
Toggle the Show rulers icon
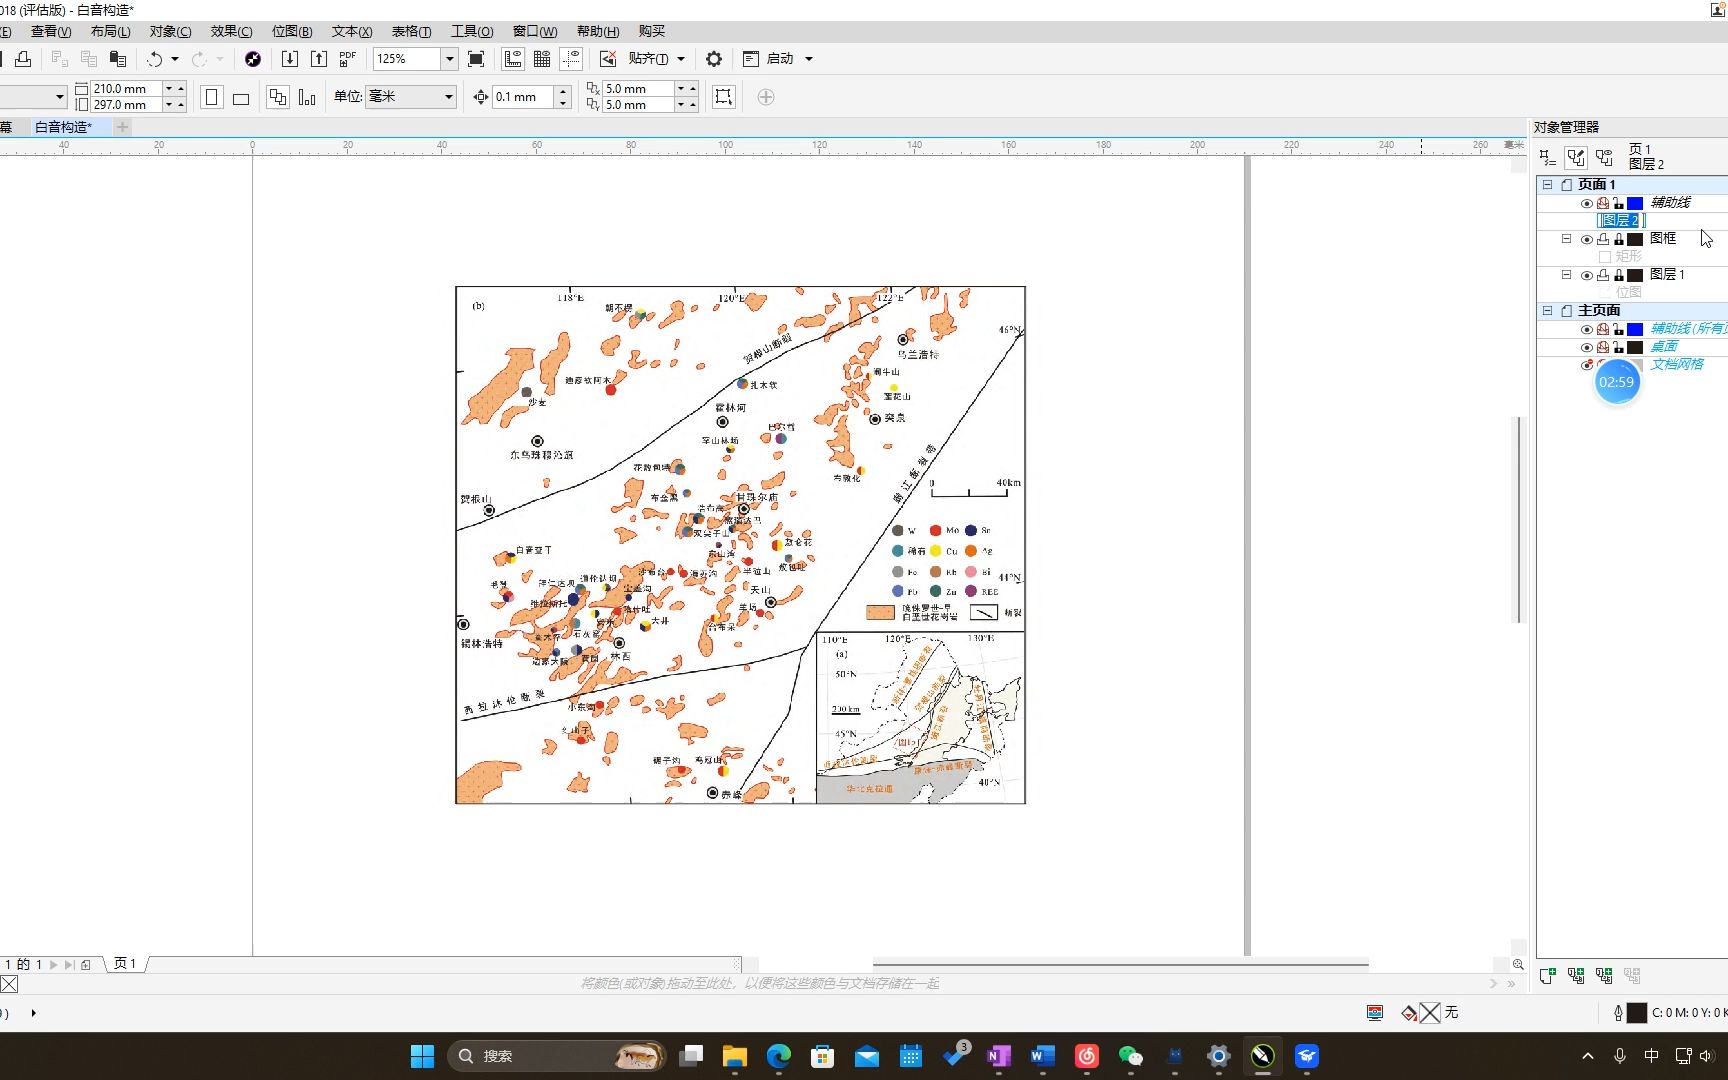(x=513, y=59)
